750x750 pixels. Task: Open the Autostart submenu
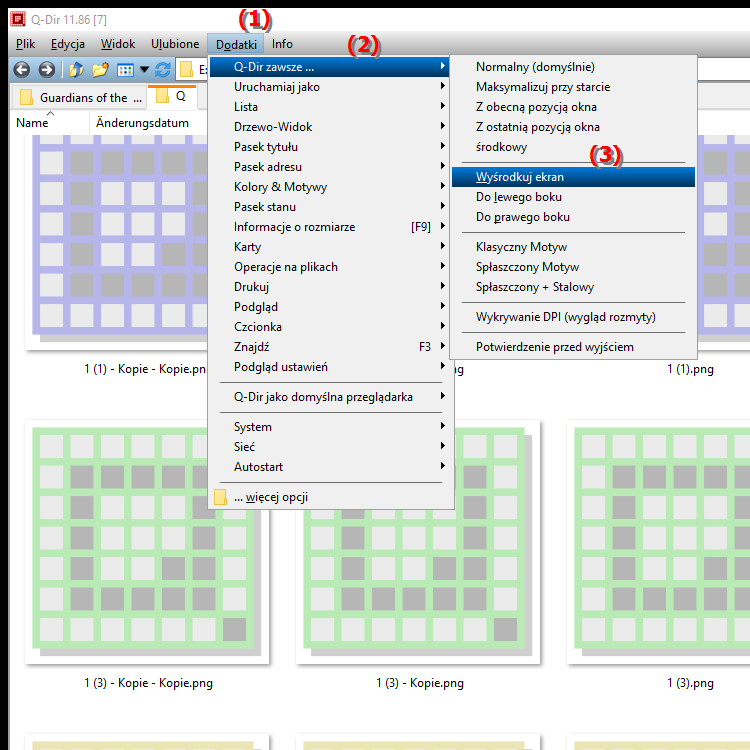point(329,467)
